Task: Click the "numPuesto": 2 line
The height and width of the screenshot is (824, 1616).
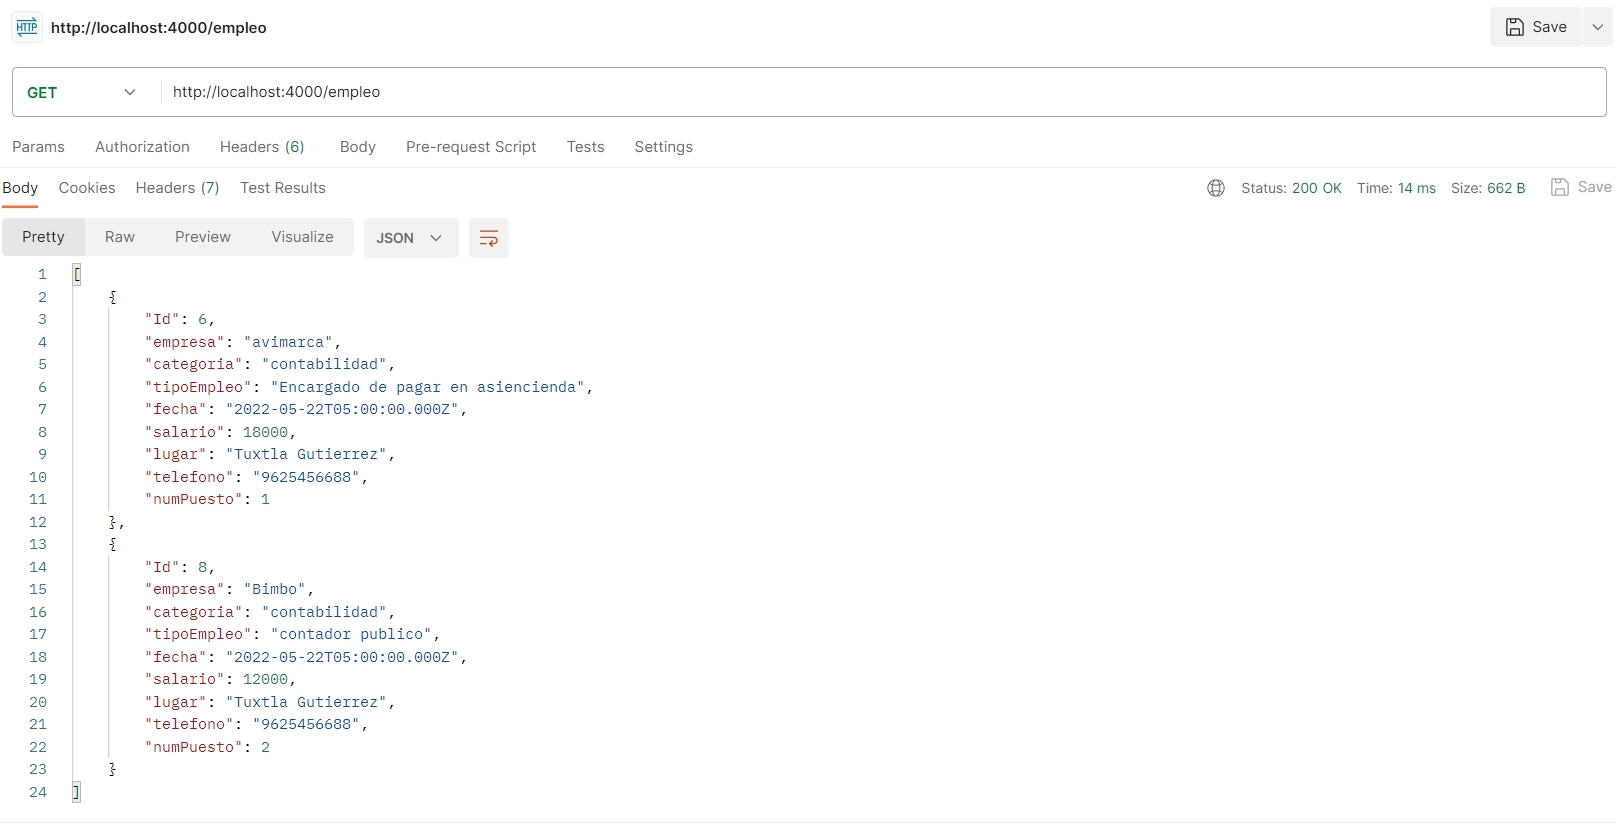Action: [207, 747]
